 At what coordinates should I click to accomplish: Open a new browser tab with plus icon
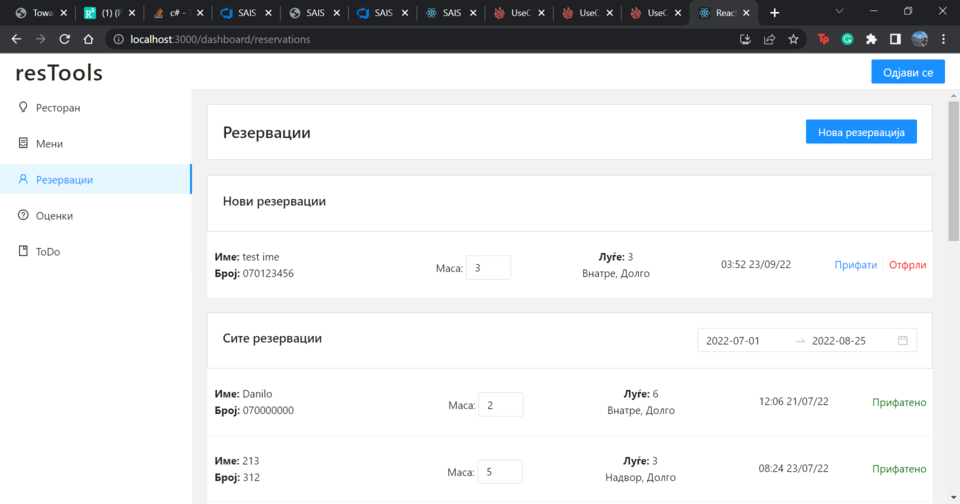pos(774,13)
